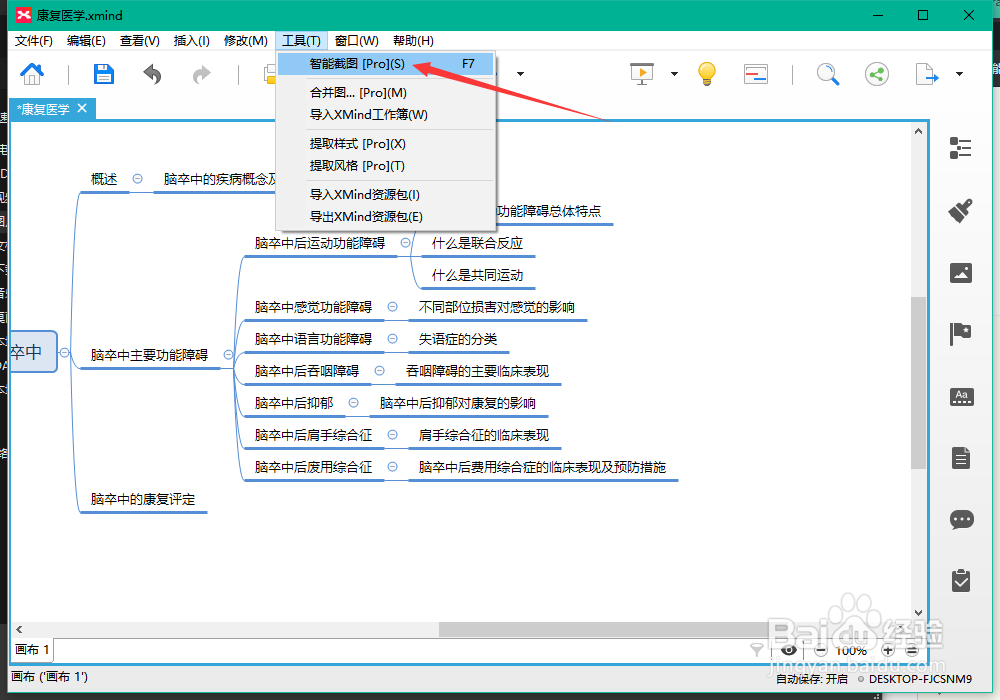Open the 窗口(W) menu
The width and height of the screenshot is (1000, 700).
[x=357, y=41]
